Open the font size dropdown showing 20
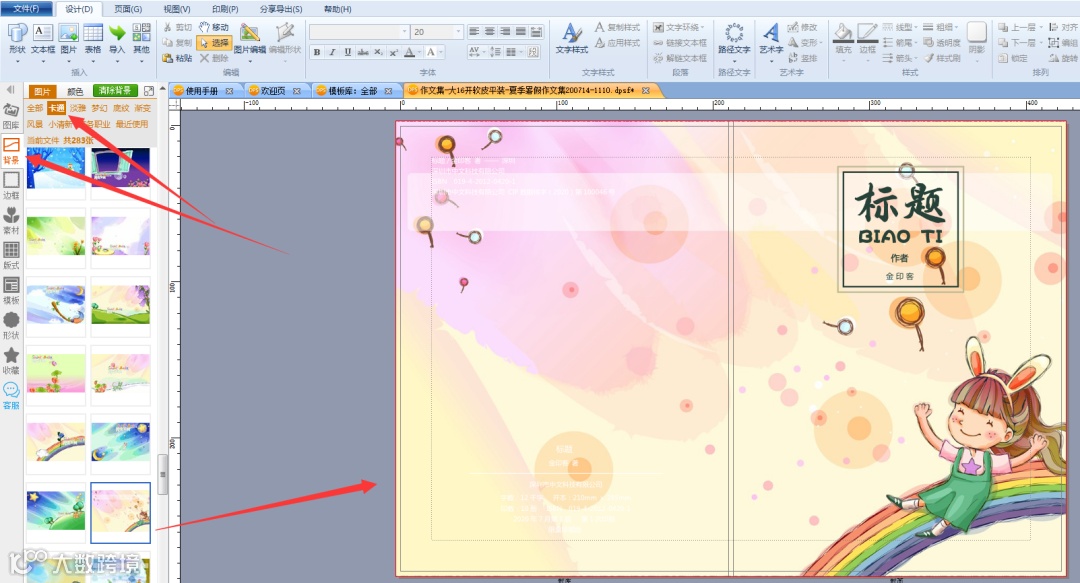This screenshot has height=583, width=1080. pos(458,32)
